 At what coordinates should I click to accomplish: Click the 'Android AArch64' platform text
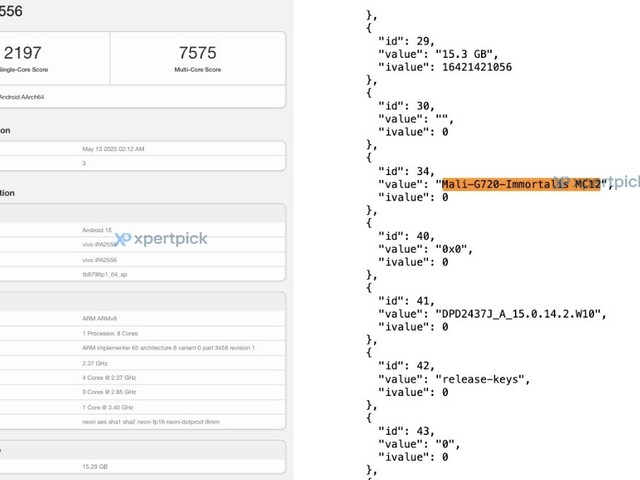coord(22,97)
